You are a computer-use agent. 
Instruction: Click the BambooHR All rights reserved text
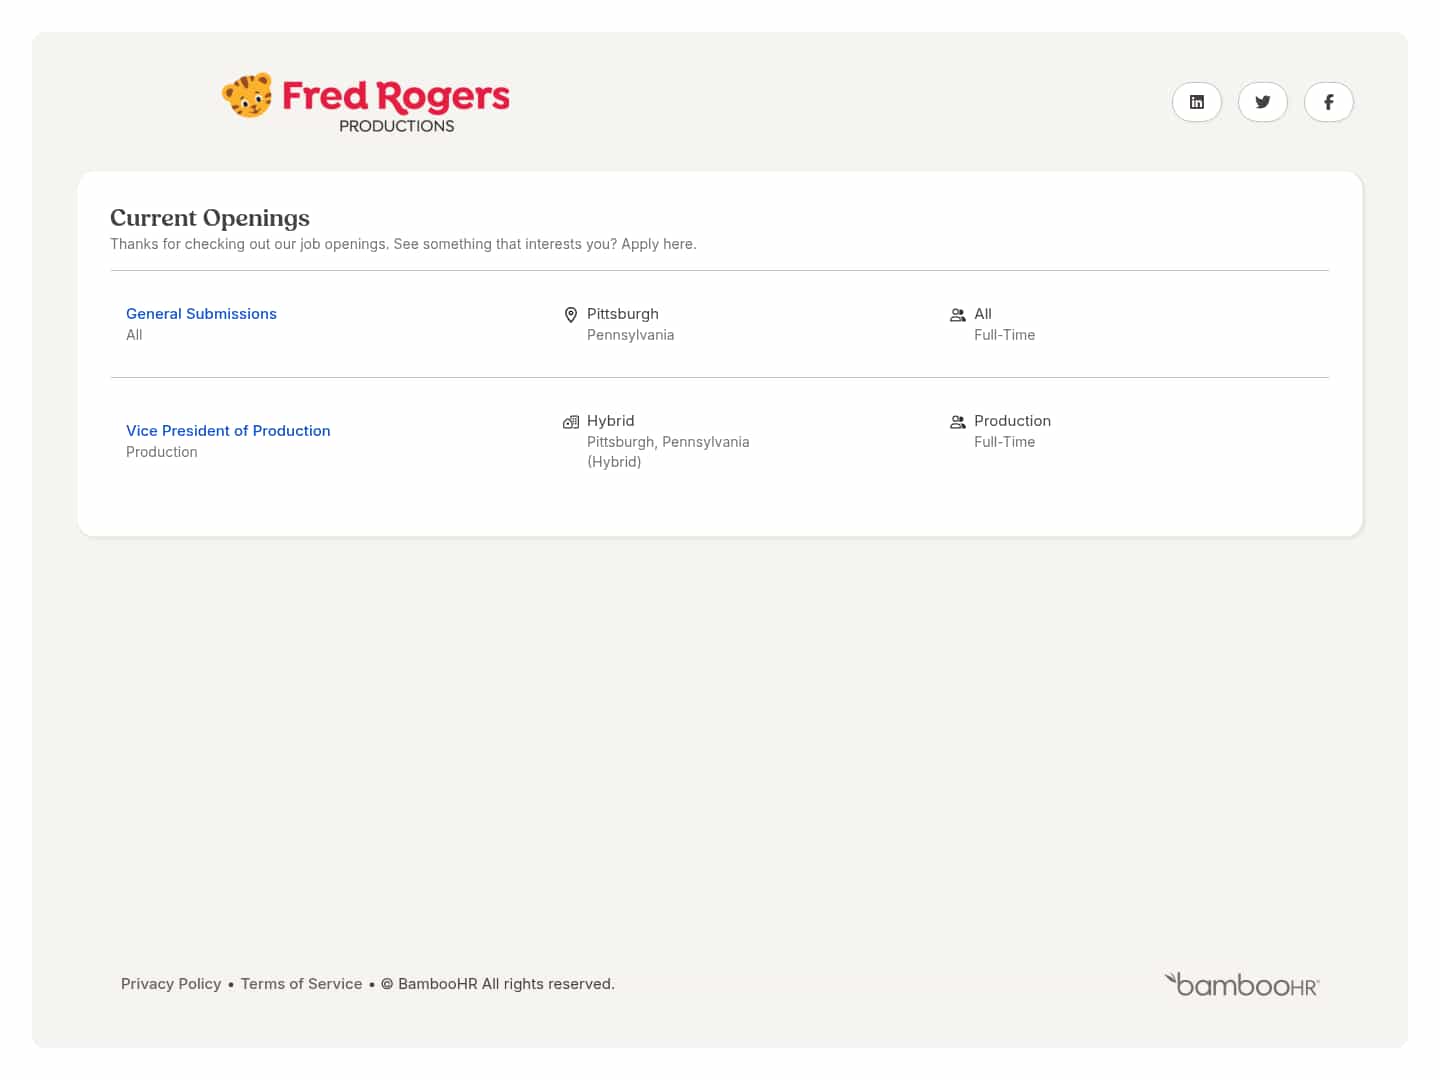(506, 984)
